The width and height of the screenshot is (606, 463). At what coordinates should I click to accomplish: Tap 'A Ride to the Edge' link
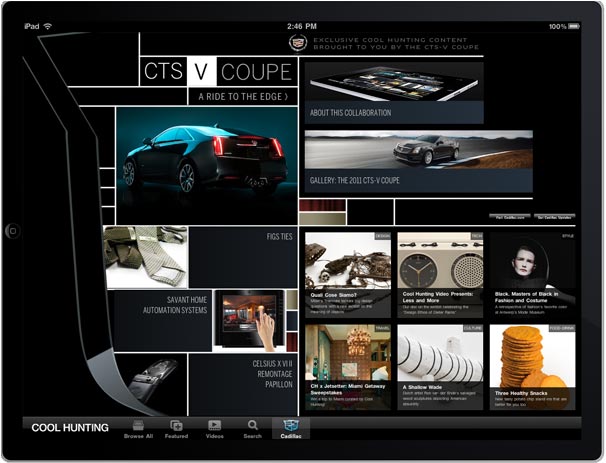(242, 97)
